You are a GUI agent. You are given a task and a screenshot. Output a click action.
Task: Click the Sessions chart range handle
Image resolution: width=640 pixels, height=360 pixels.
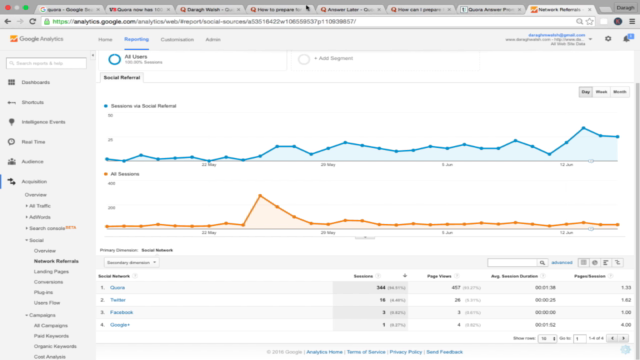[x=591, y=161]
